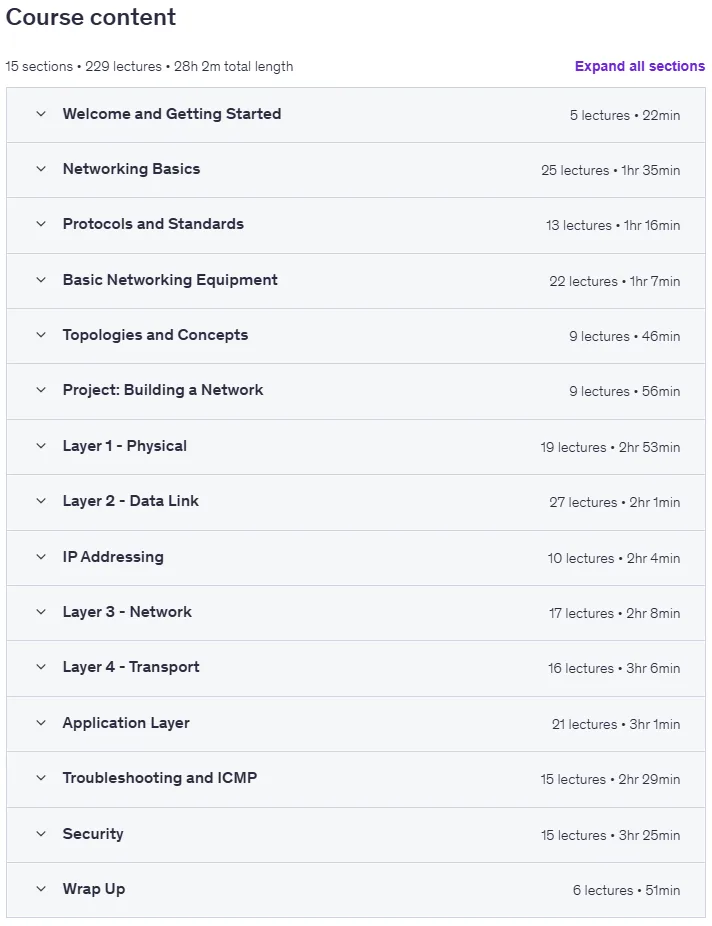Click the Security section chevron

click(x=41, y=834)
